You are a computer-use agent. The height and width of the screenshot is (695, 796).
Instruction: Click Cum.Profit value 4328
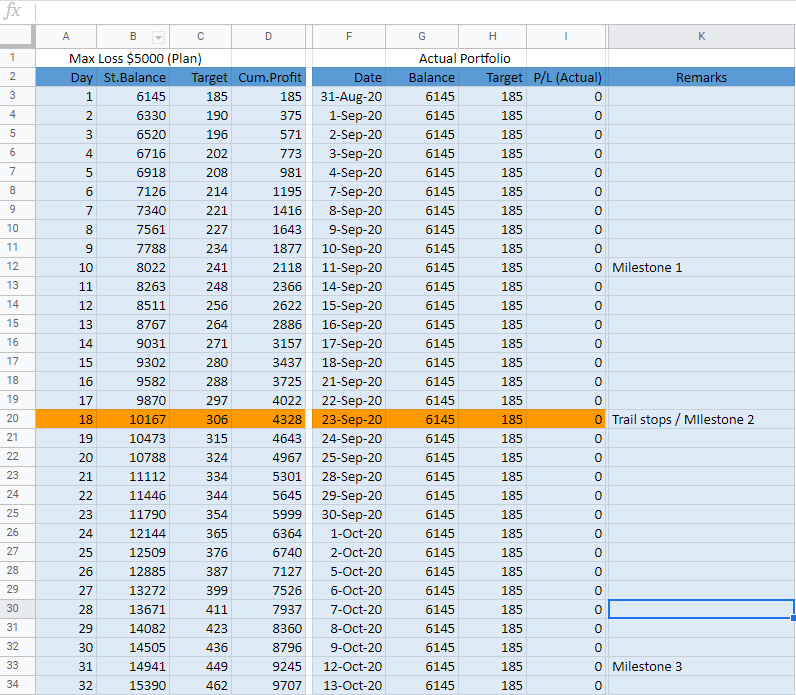coord(269,419)
